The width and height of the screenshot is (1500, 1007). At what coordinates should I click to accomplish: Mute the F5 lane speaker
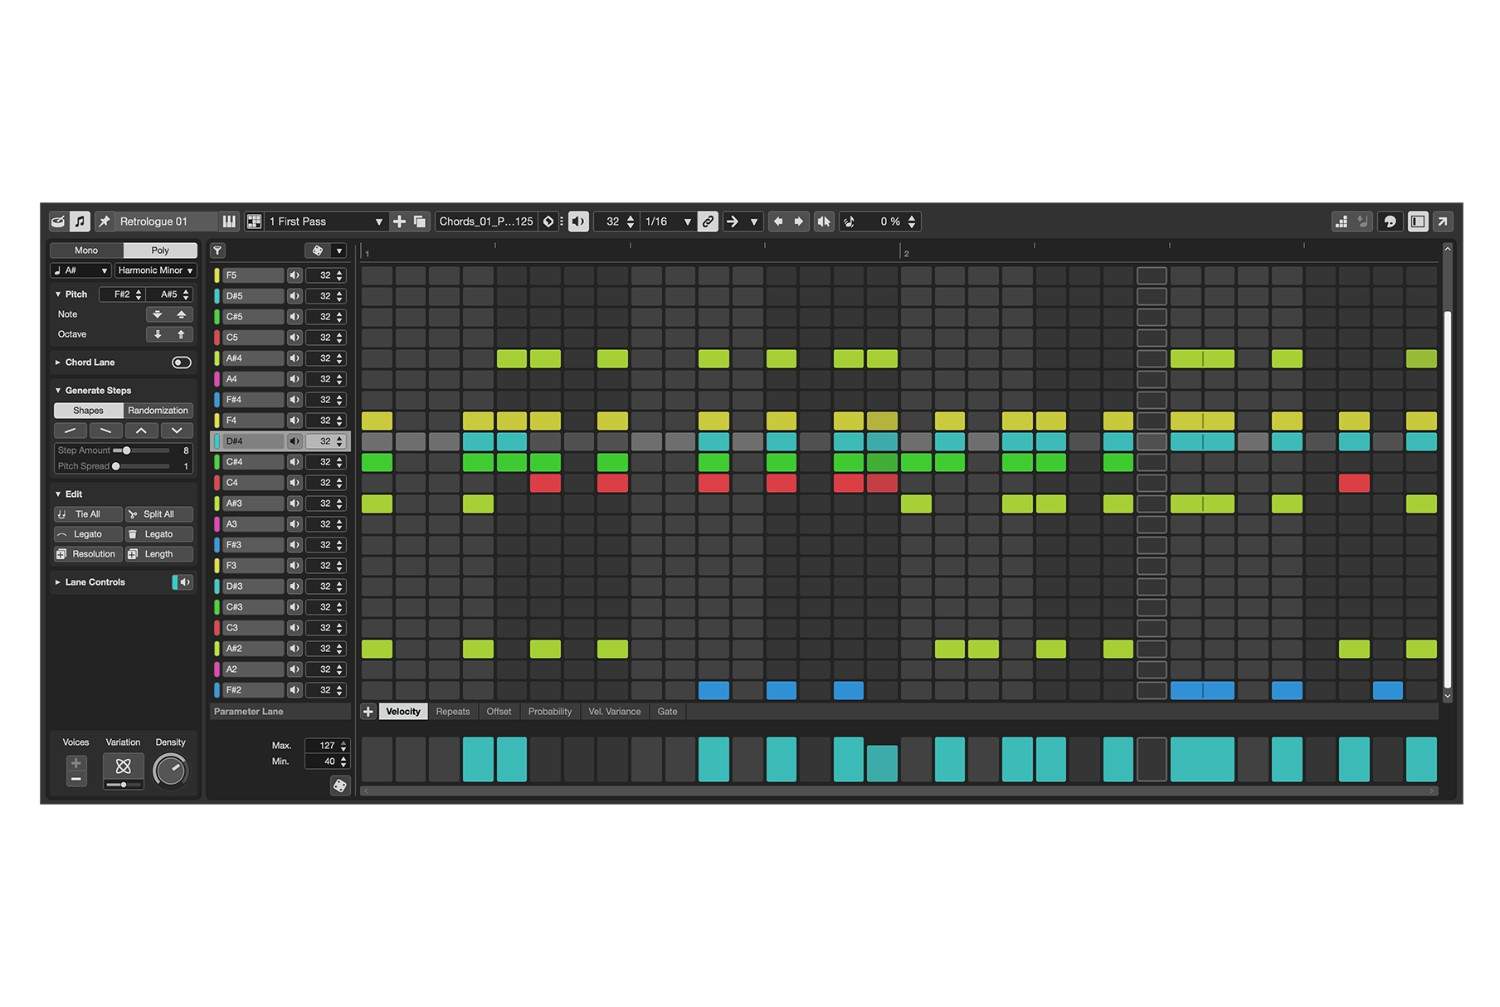(x=295, y=275)
